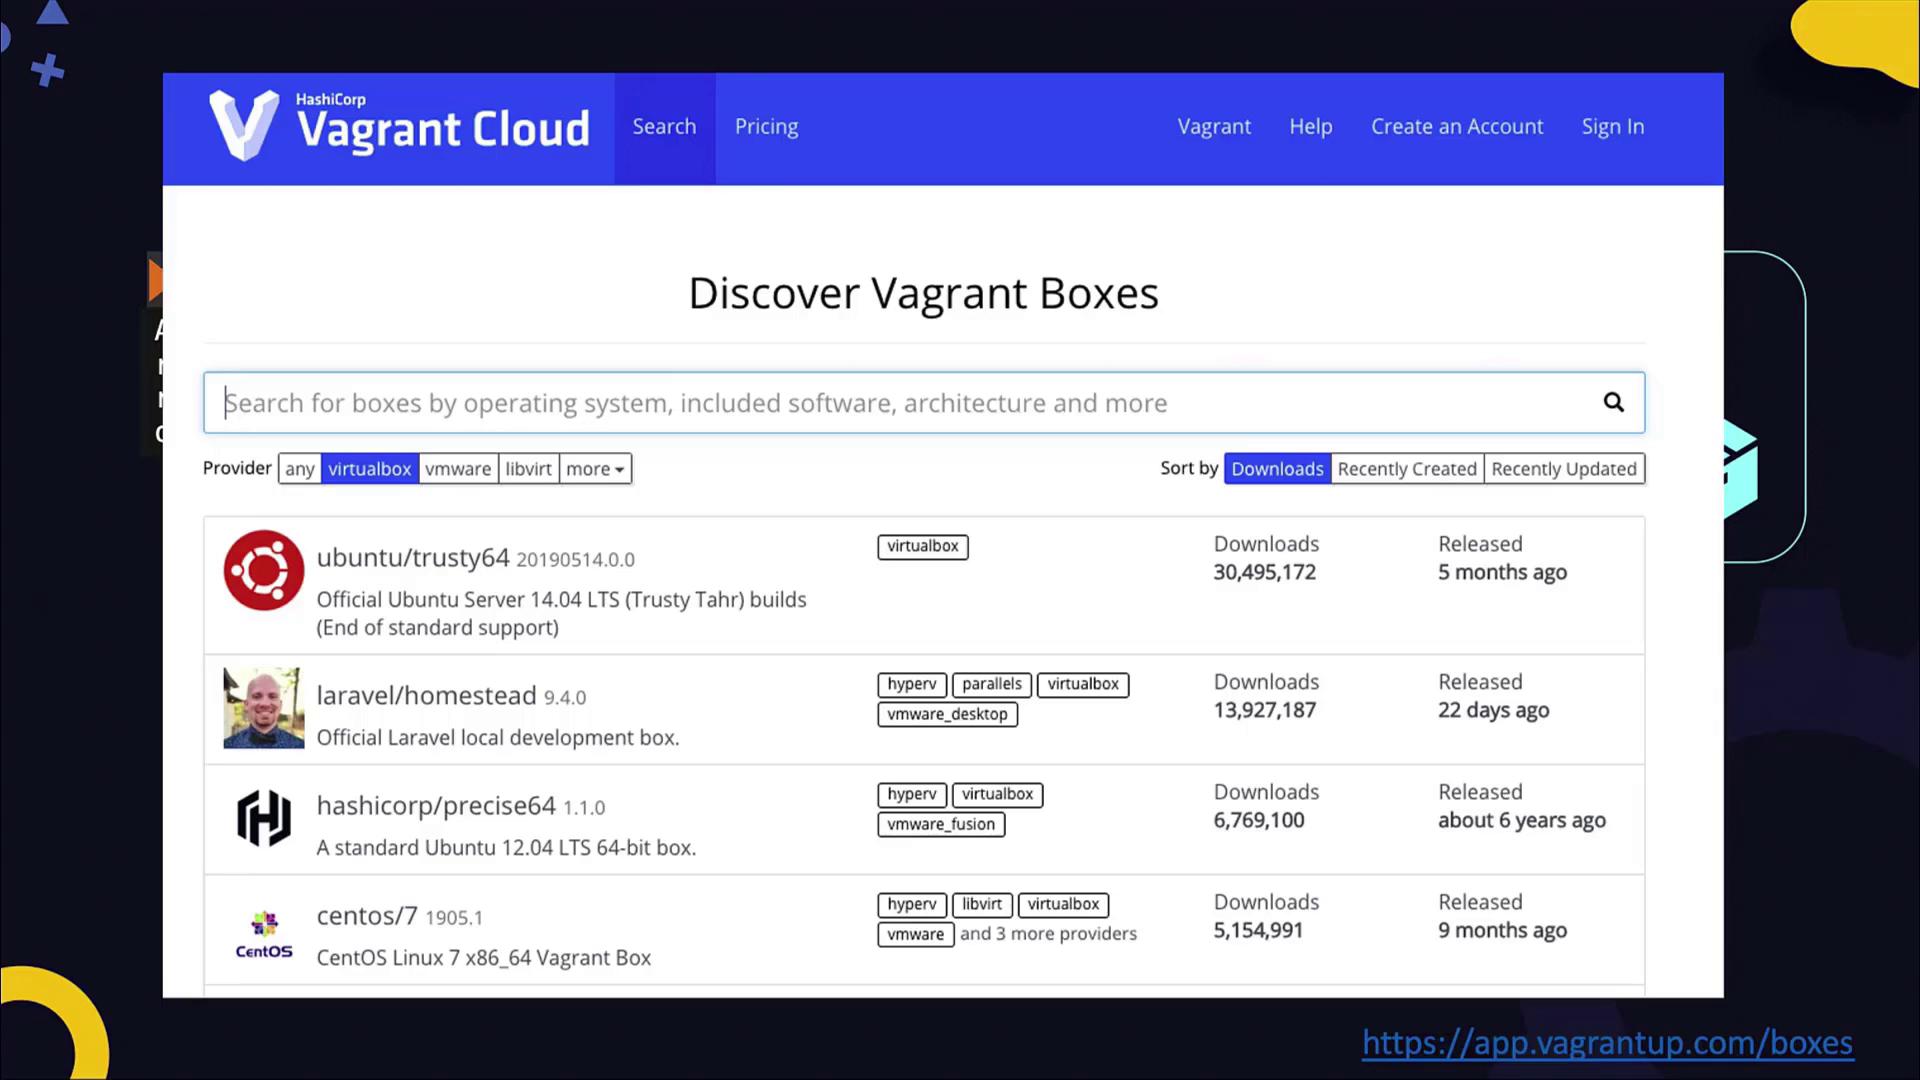This screenshot has width=1920, height=1080.
Task: Toggle the vmware provider filter
Action: 458,469
